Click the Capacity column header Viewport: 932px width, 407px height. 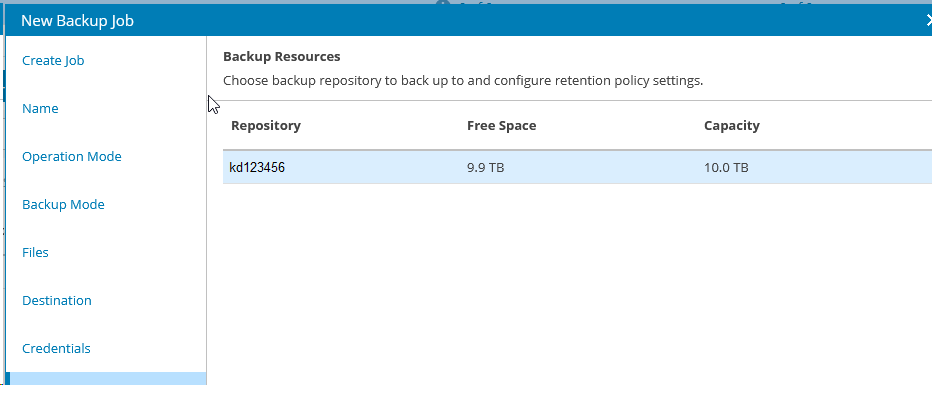pos(732,126)
